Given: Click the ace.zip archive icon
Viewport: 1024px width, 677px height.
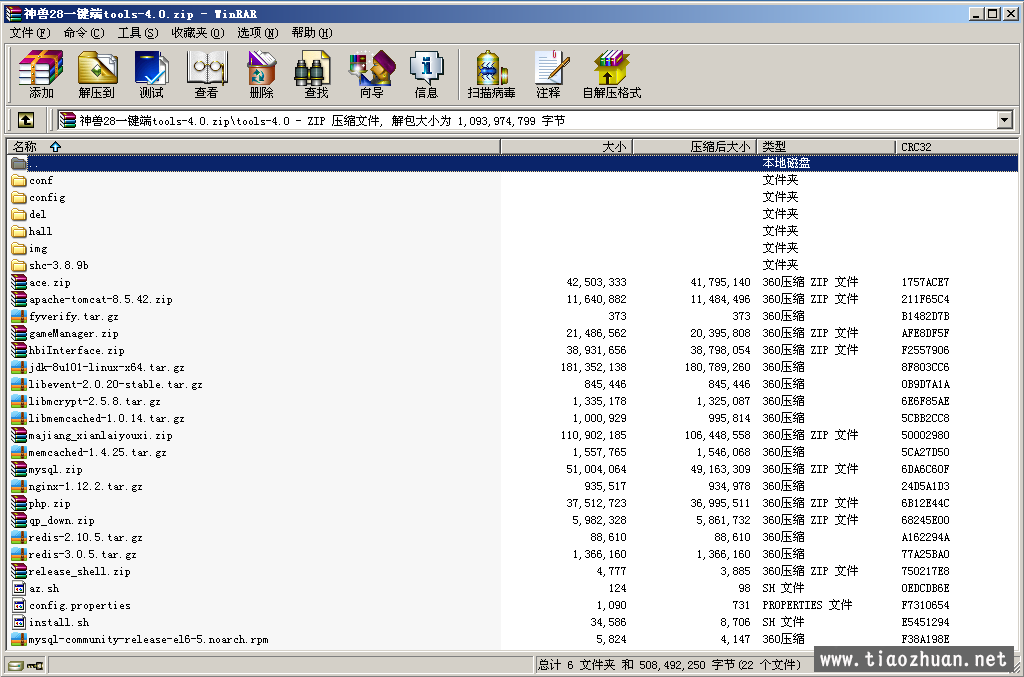Looking at the screenshot, I should pyautogui.click(x=19, y=282).
